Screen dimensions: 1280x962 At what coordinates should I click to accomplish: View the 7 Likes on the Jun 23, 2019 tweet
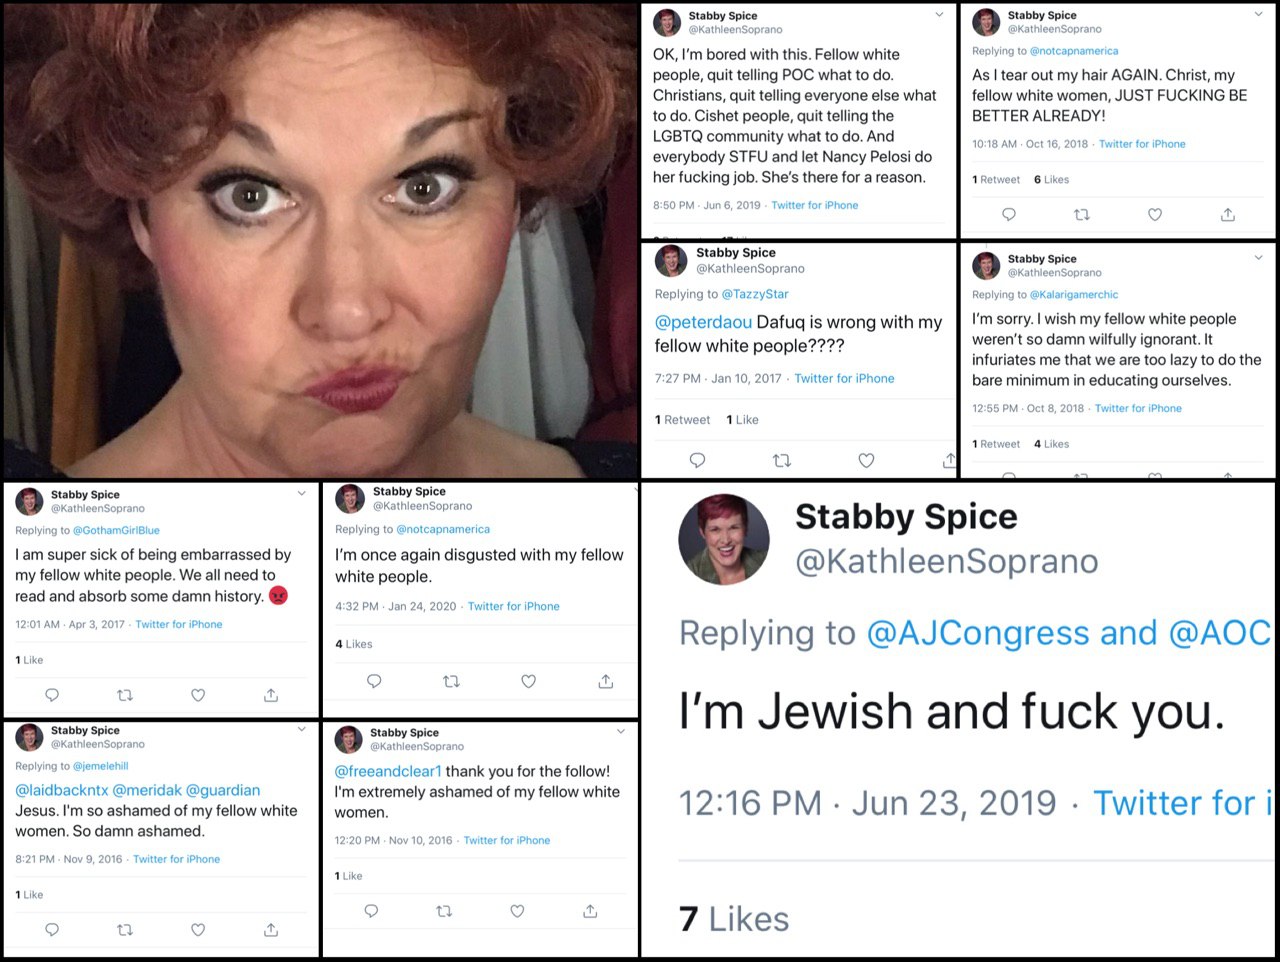(x=735, y=919)
